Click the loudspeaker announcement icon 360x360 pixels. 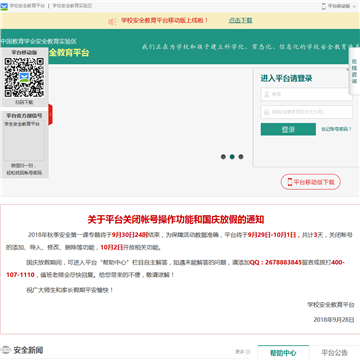point(112,21)
